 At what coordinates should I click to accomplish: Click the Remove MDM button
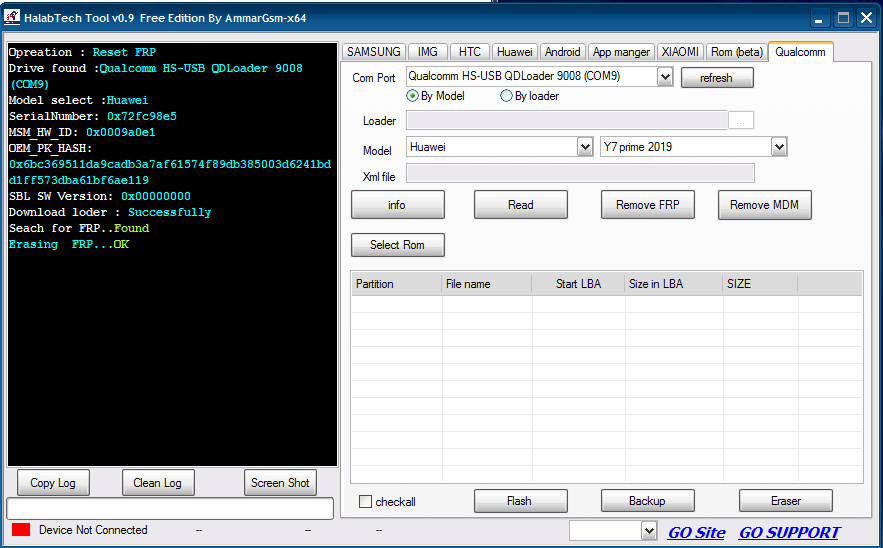coord(764,204)
